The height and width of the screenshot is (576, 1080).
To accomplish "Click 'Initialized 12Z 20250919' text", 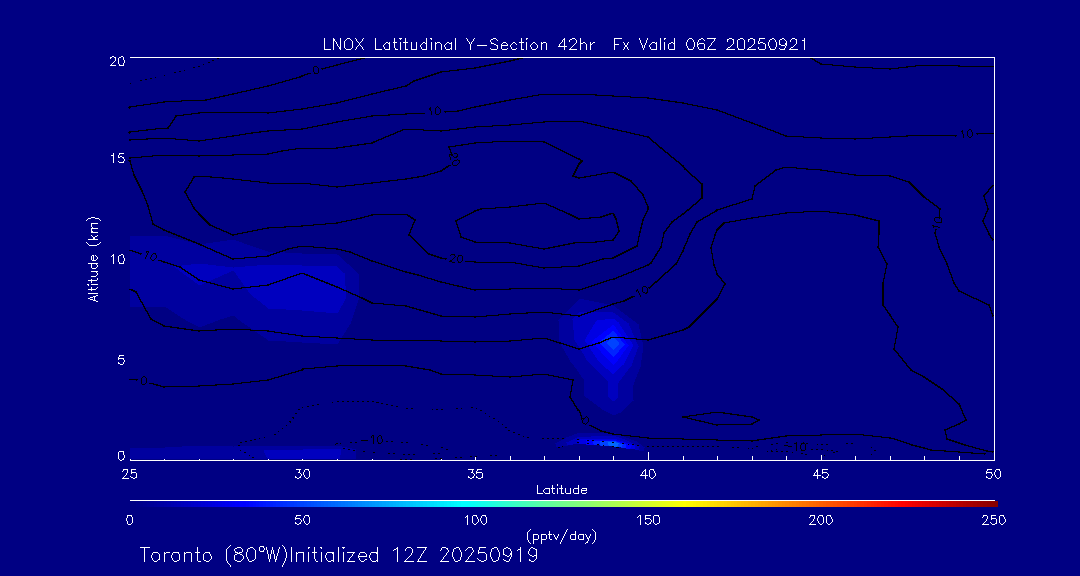I will [413, 556].
